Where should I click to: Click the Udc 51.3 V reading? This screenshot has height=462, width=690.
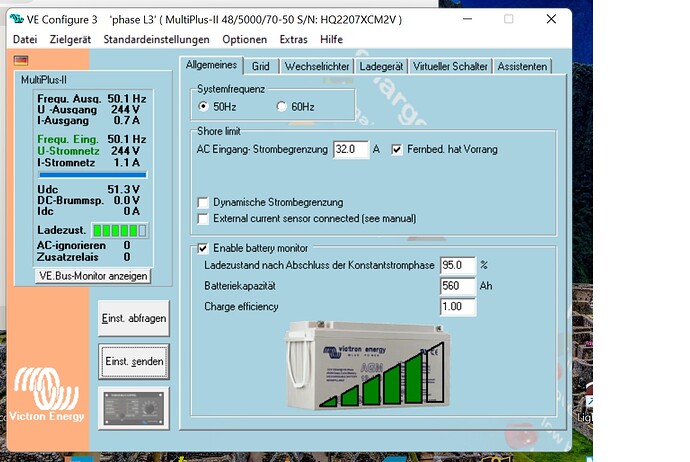(x=88, y=190)
